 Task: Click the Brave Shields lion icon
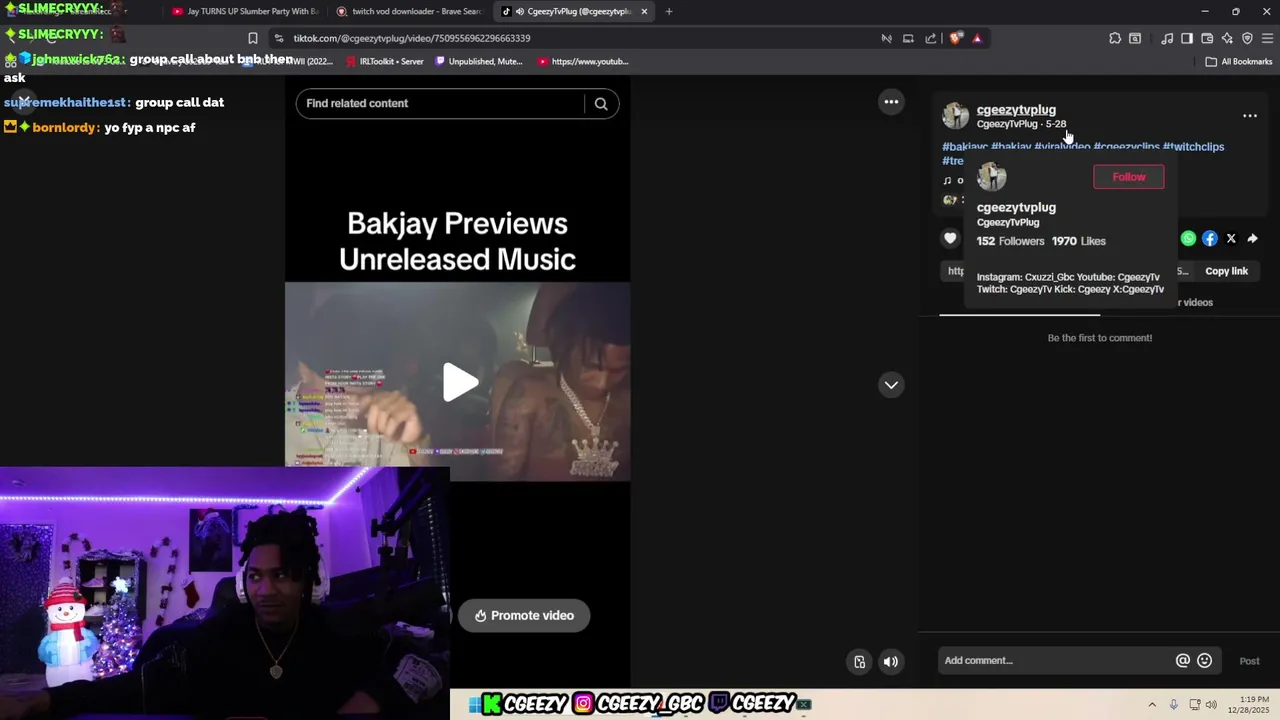(x=956, y=38)
